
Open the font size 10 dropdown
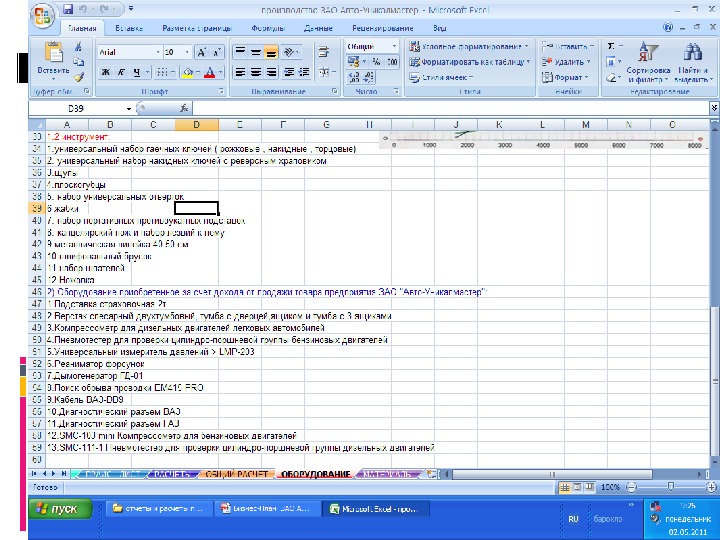[187, 52]
